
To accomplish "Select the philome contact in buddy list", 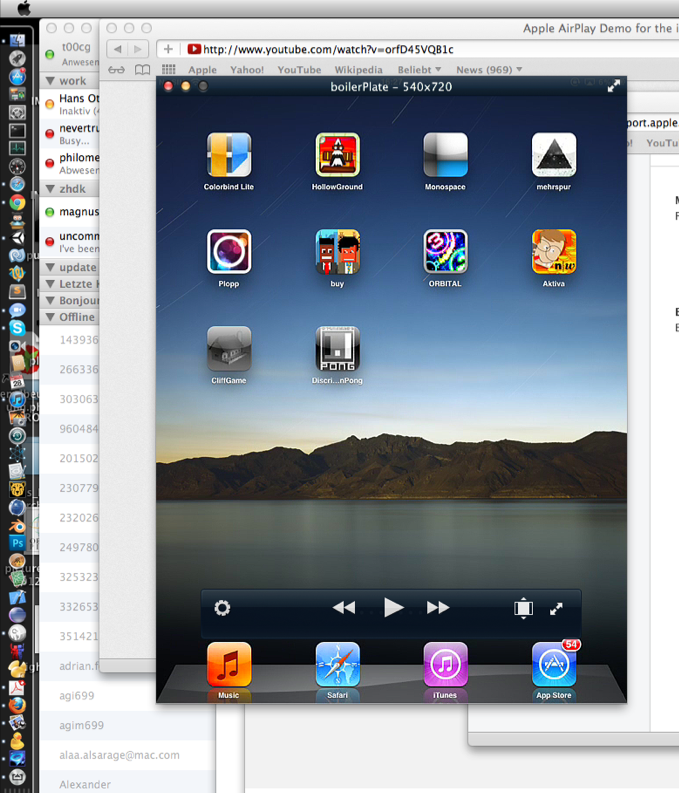I will (69, 163).
